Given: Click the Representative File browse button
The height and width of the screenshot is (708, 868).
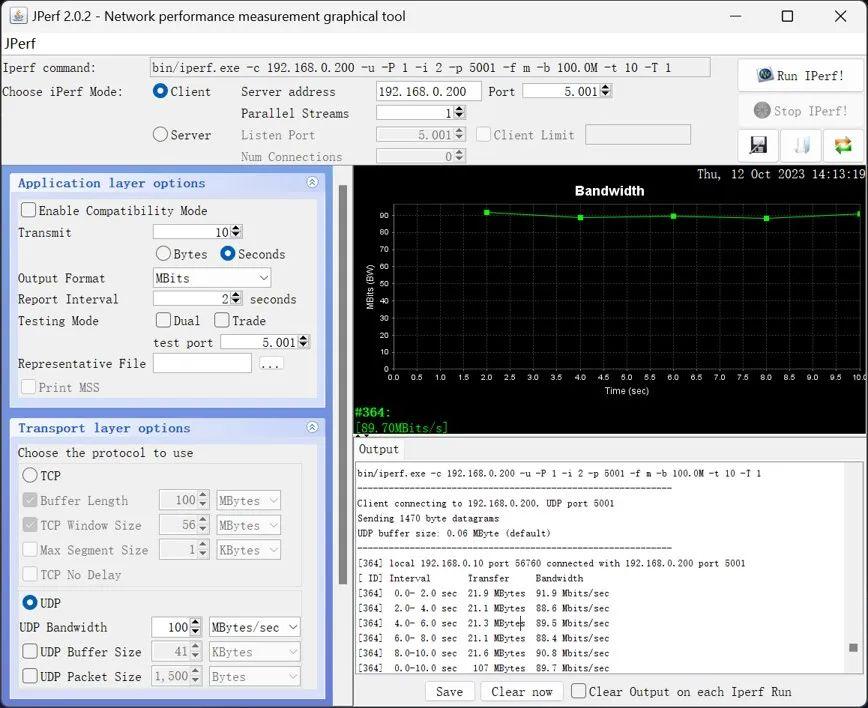Looking at the screenshot, I should click(x=271, y=364).
